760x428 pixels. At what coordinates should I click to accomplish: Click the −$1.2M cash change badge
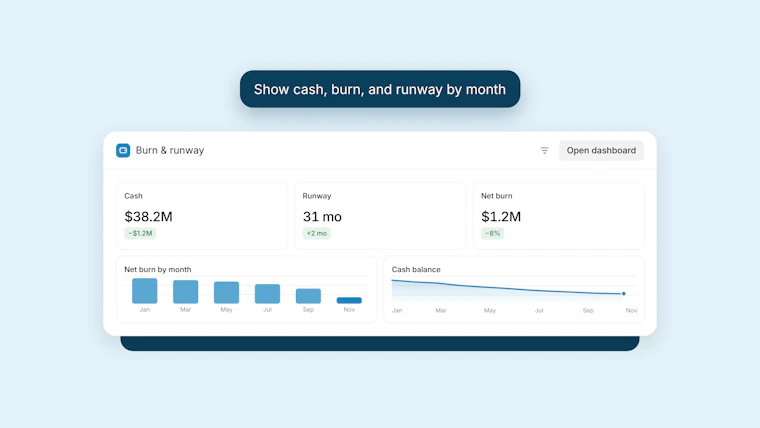(x=140, y=233)
